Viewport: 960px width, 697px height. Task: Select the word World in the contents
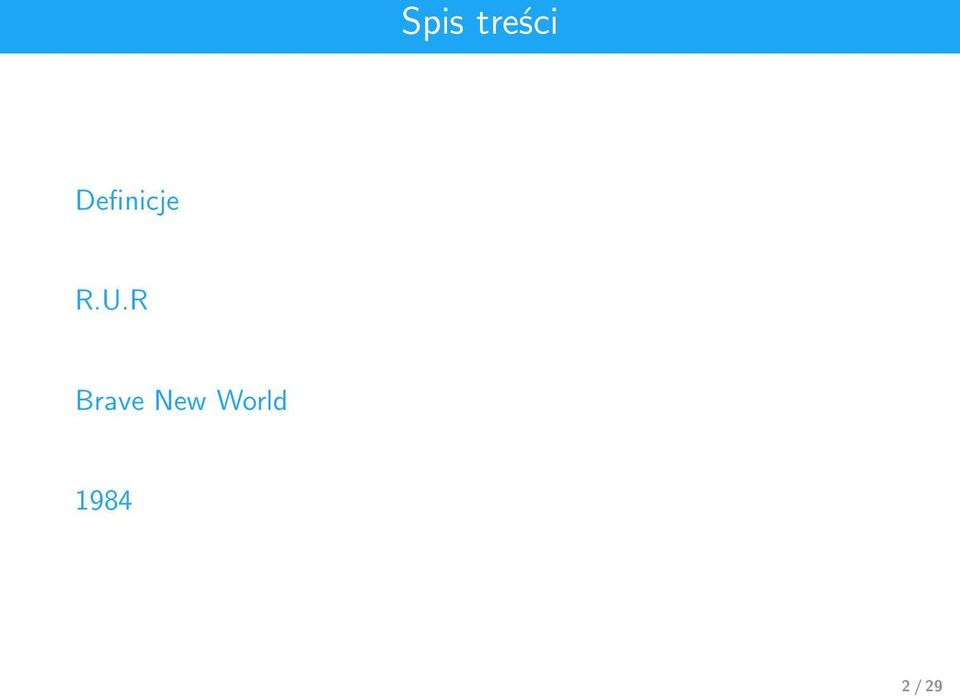click(252, 401)
